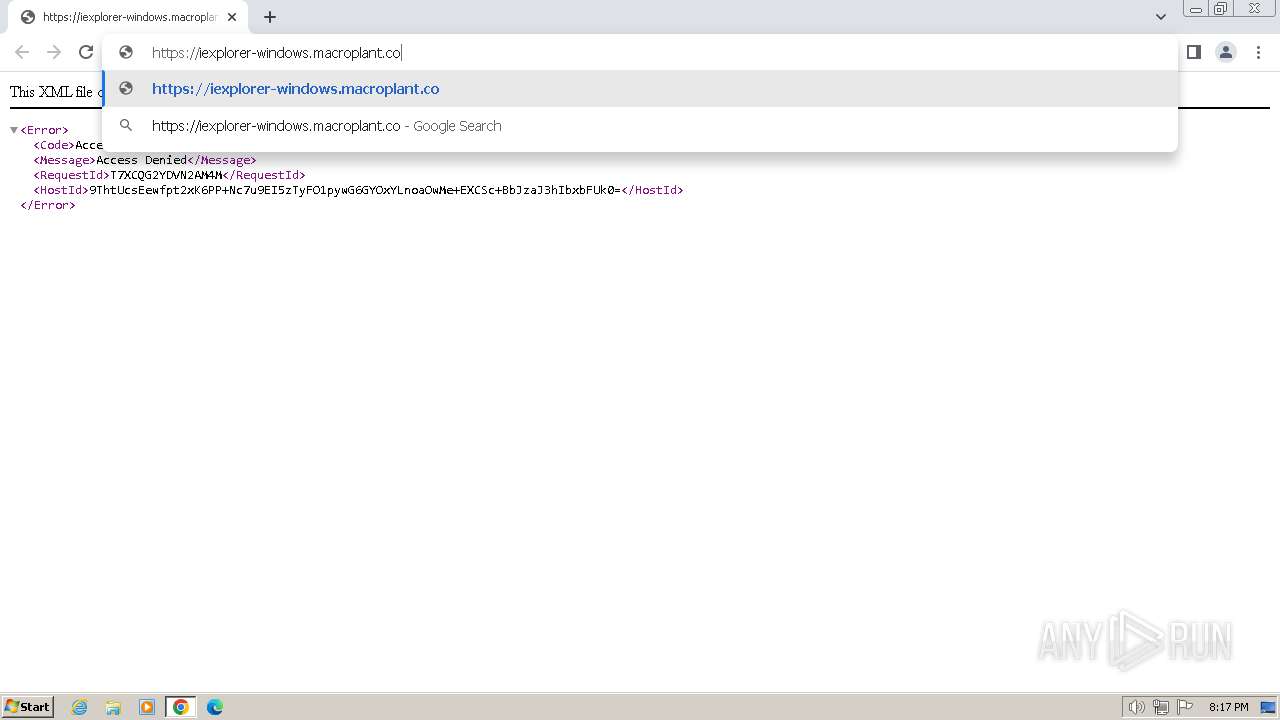
Task: Click the Access Denied message text
Action: pyautogui.click(x=141, y=160)
